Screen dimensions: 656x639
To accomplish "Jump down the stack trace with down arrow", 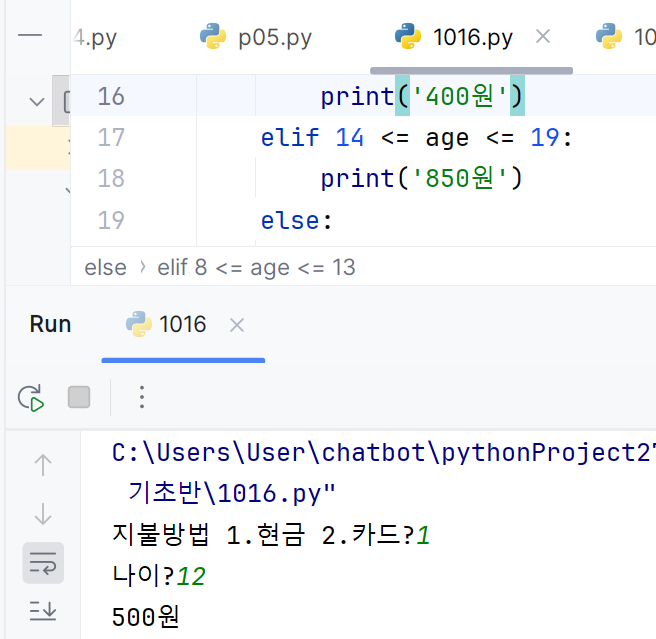I will tap(43, 514).
